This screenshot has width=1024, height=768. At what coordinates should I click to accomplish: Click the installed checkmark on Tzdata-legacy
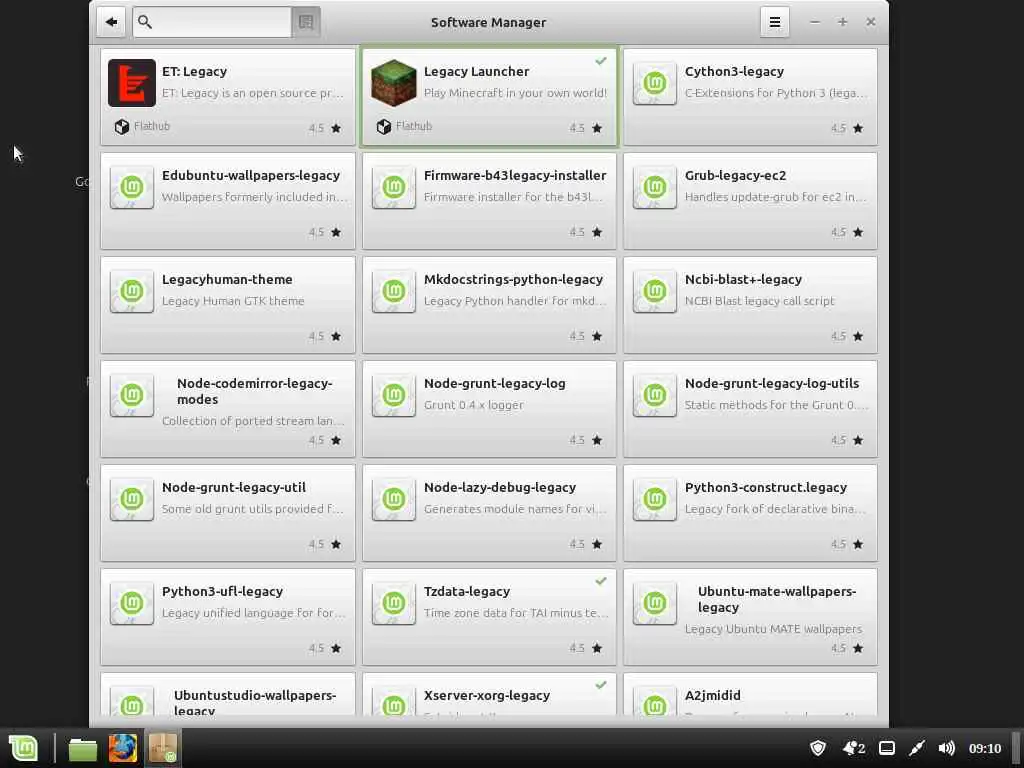[601, 581]
